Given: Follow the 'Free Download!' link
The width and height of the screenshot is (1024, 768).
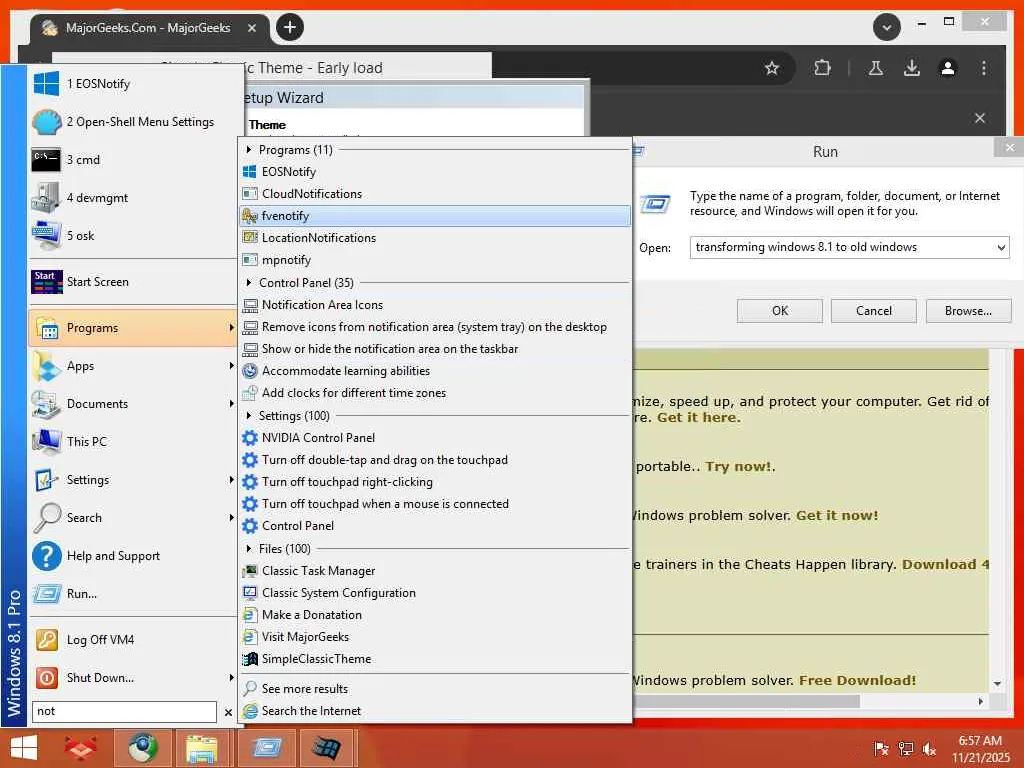Looking at the screenshot, I should tap(857, 680).
